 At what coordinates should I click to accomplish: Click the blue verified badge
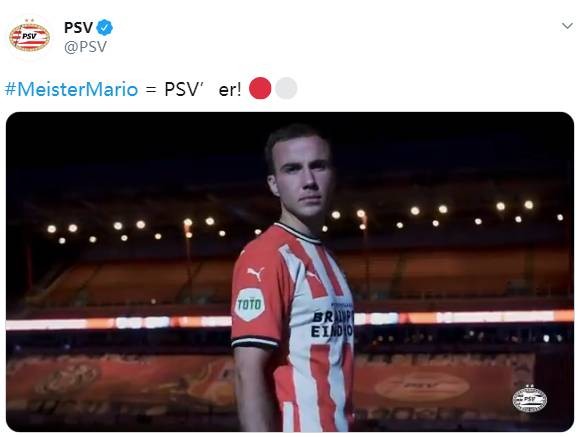105,28
